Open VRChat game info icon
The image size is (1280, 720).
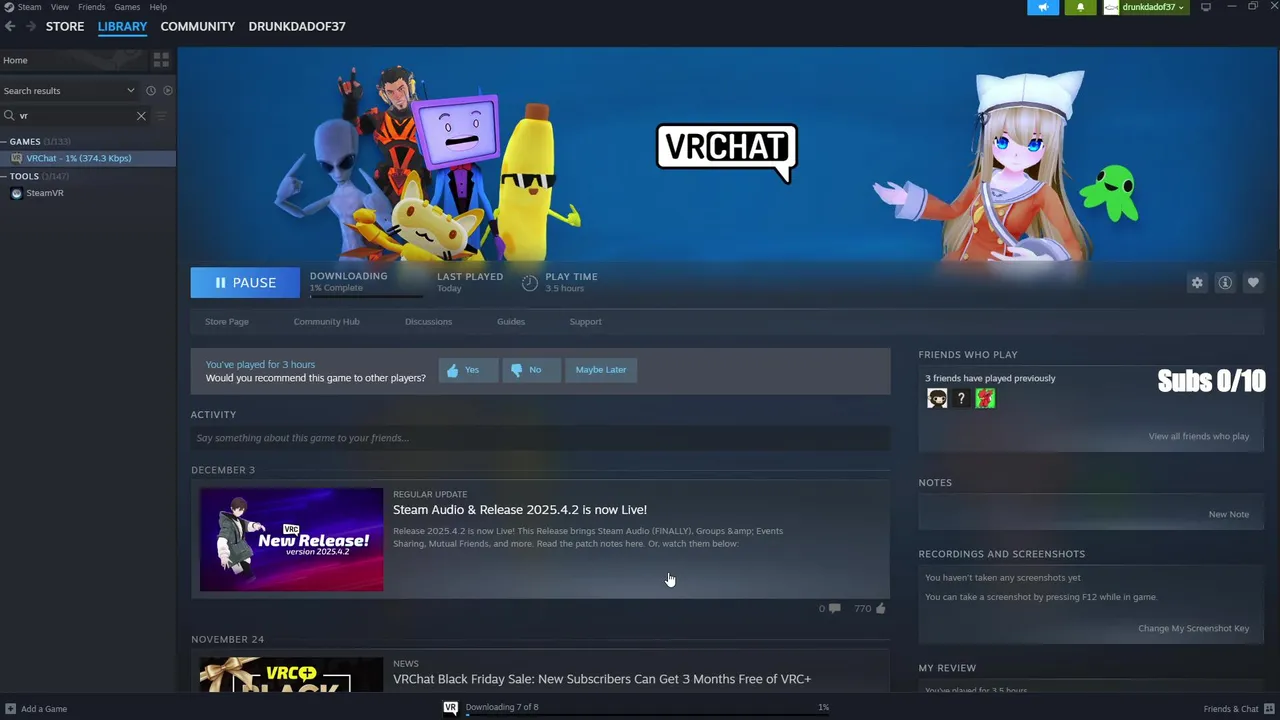point(1225,283)
